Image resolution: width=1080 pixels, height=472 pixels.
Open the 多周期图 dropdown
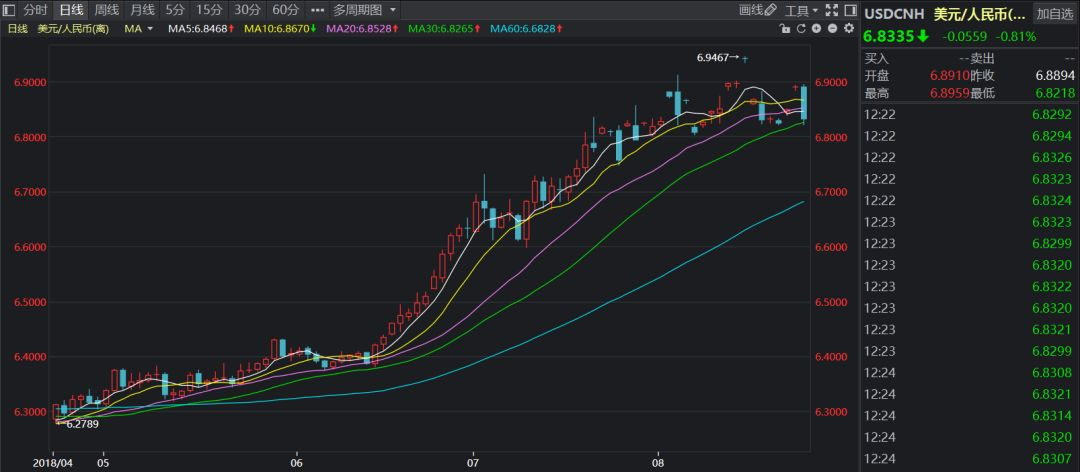(364, 10)
